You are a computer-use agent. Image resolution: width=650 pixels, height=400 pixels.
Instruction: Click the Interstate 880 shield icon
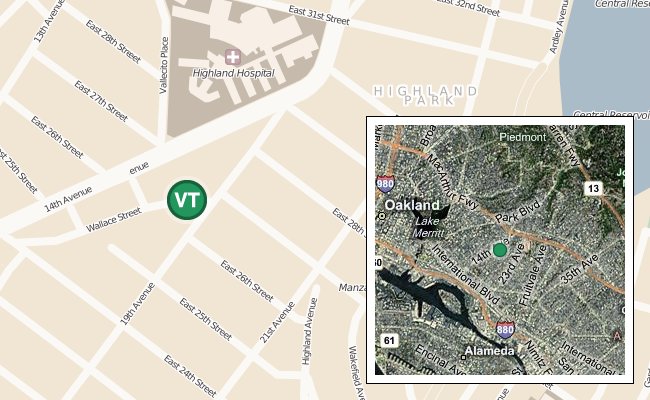click(505, 329)
